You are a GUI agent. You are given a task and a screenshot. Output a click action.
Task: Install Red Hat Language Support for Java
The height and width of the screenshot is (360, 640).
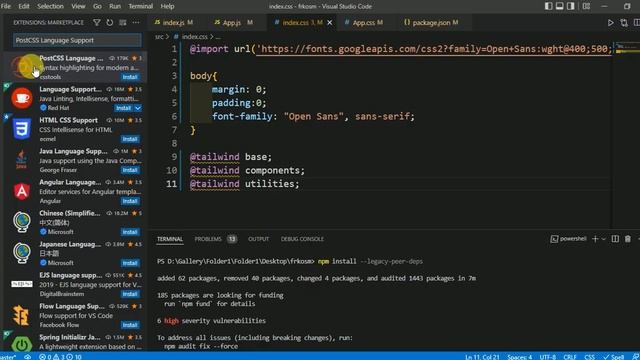[123, 108]
